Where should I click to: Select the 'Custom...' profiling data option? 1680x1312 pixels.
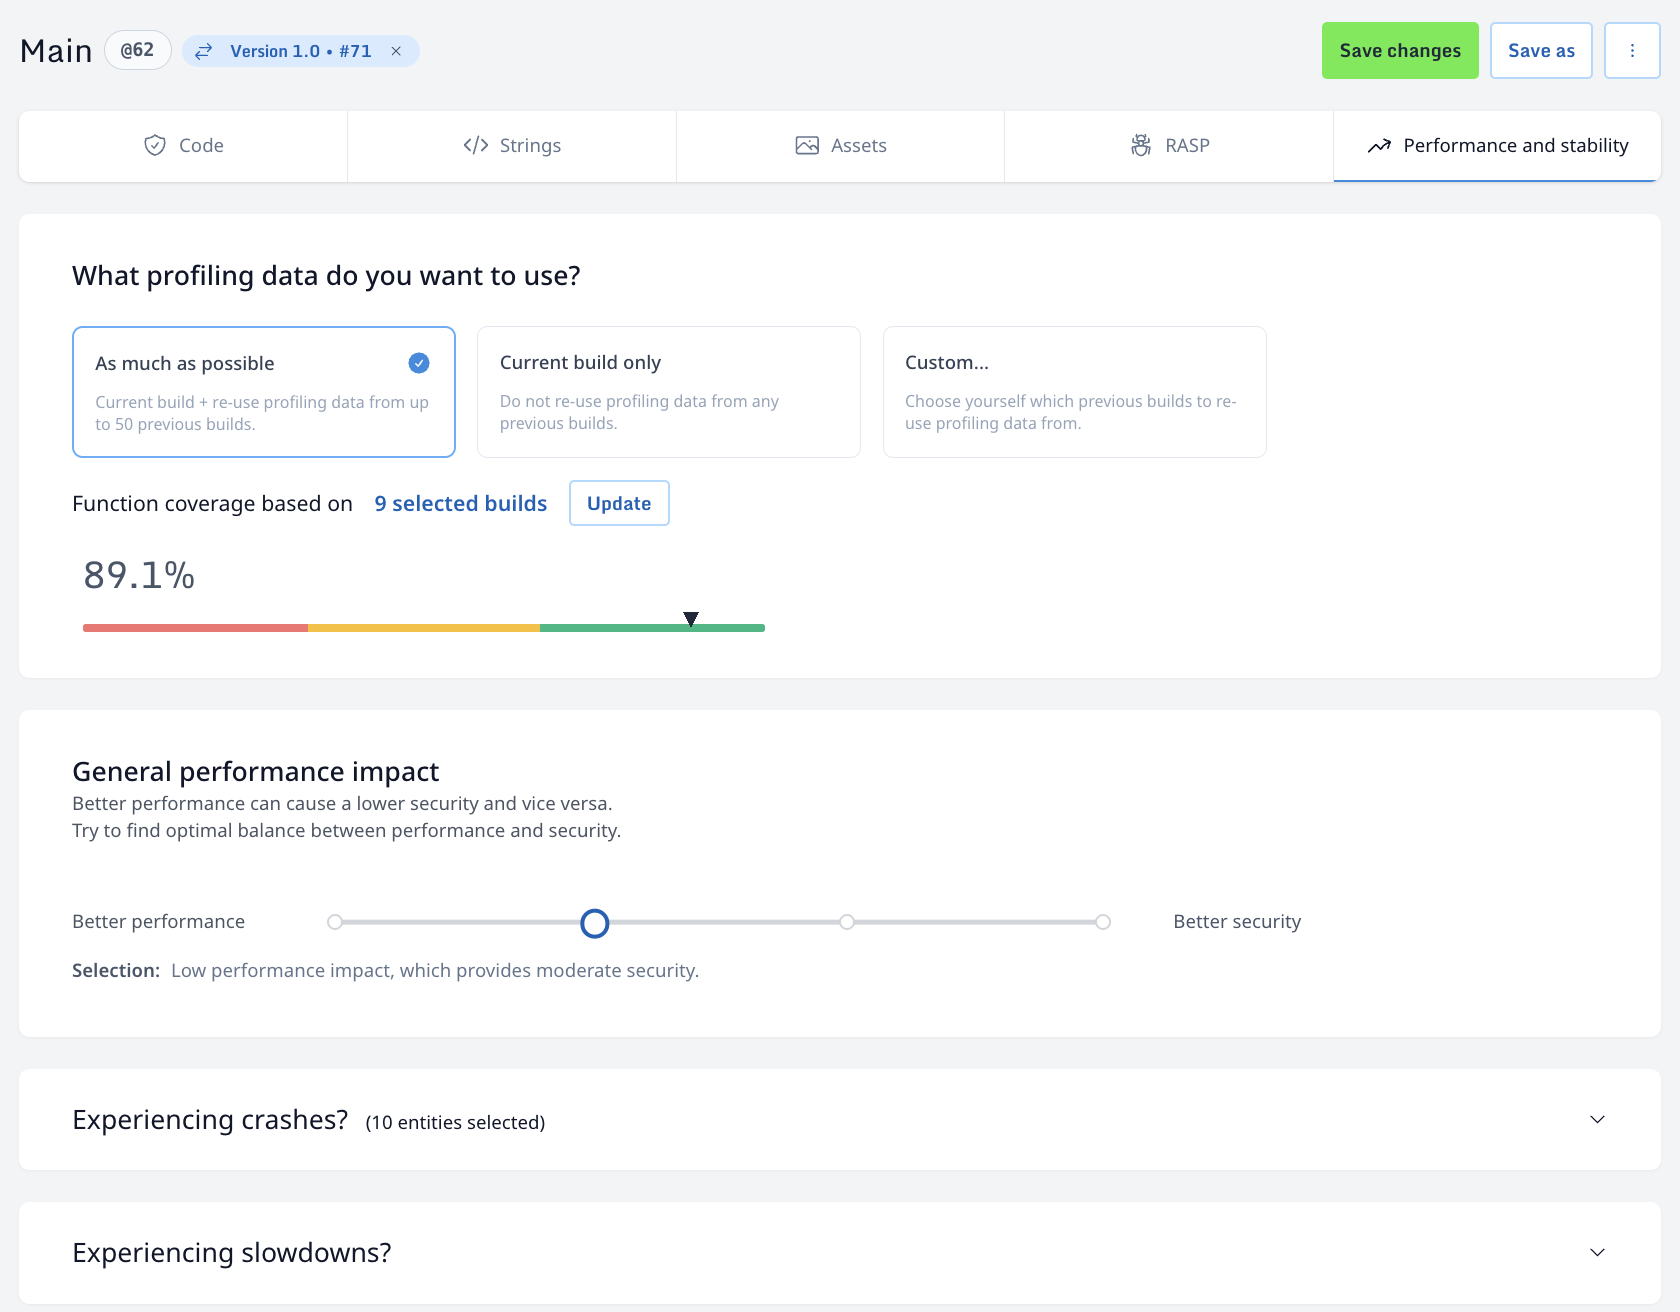[1074, 392]
